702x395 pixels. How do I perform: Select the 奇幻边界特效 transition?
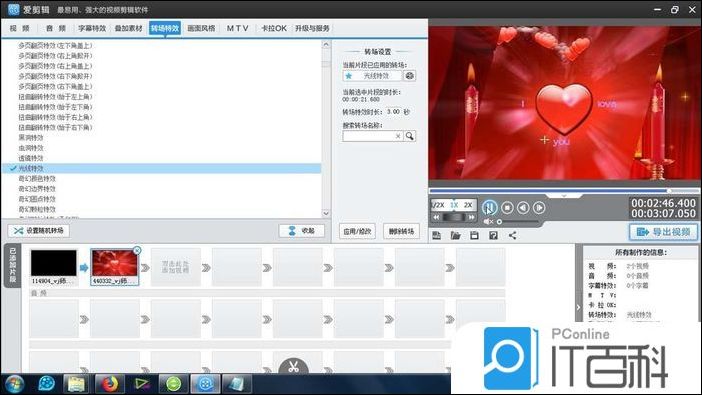[37, 189]
